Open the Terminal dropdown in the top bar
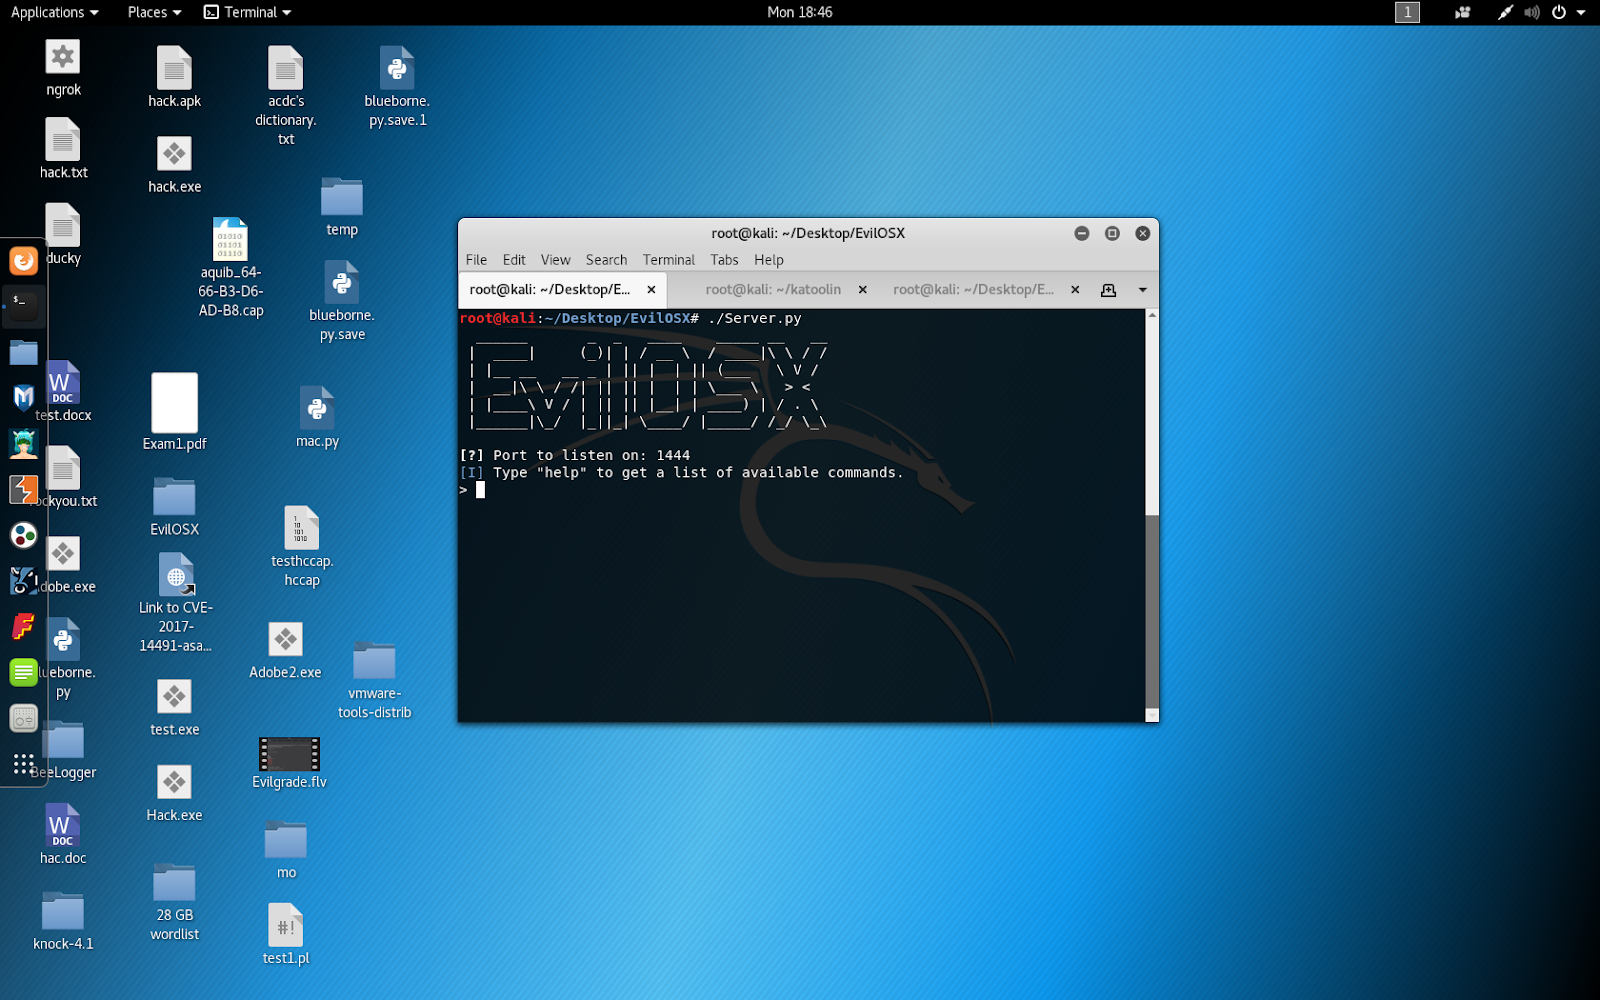 click(247, 12)
